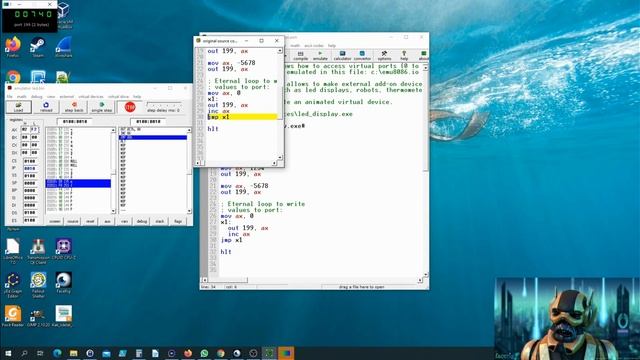Open the help menu in emulator window
The height and width of the screenshot is (360, 640).
pyautogui.click(x=137, y=97)
